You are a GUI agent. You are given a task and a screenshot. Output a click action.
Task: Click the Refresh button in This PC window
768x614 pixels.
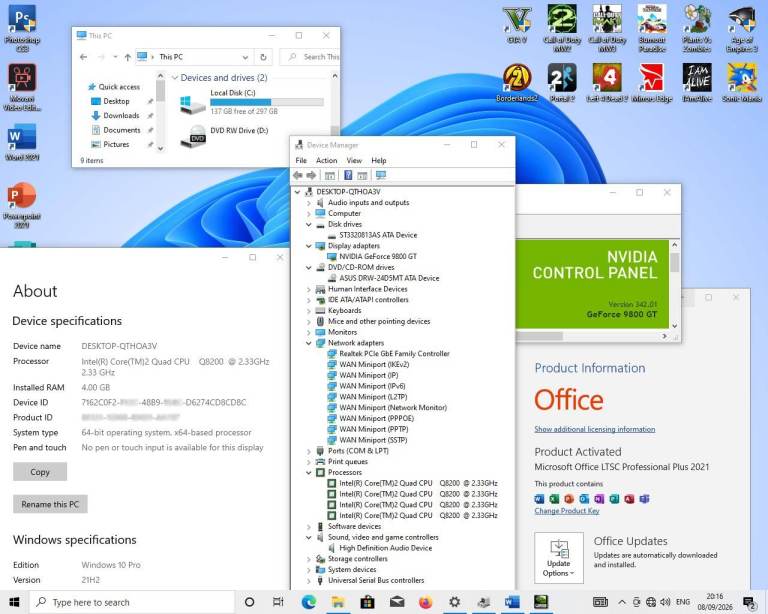264,57
